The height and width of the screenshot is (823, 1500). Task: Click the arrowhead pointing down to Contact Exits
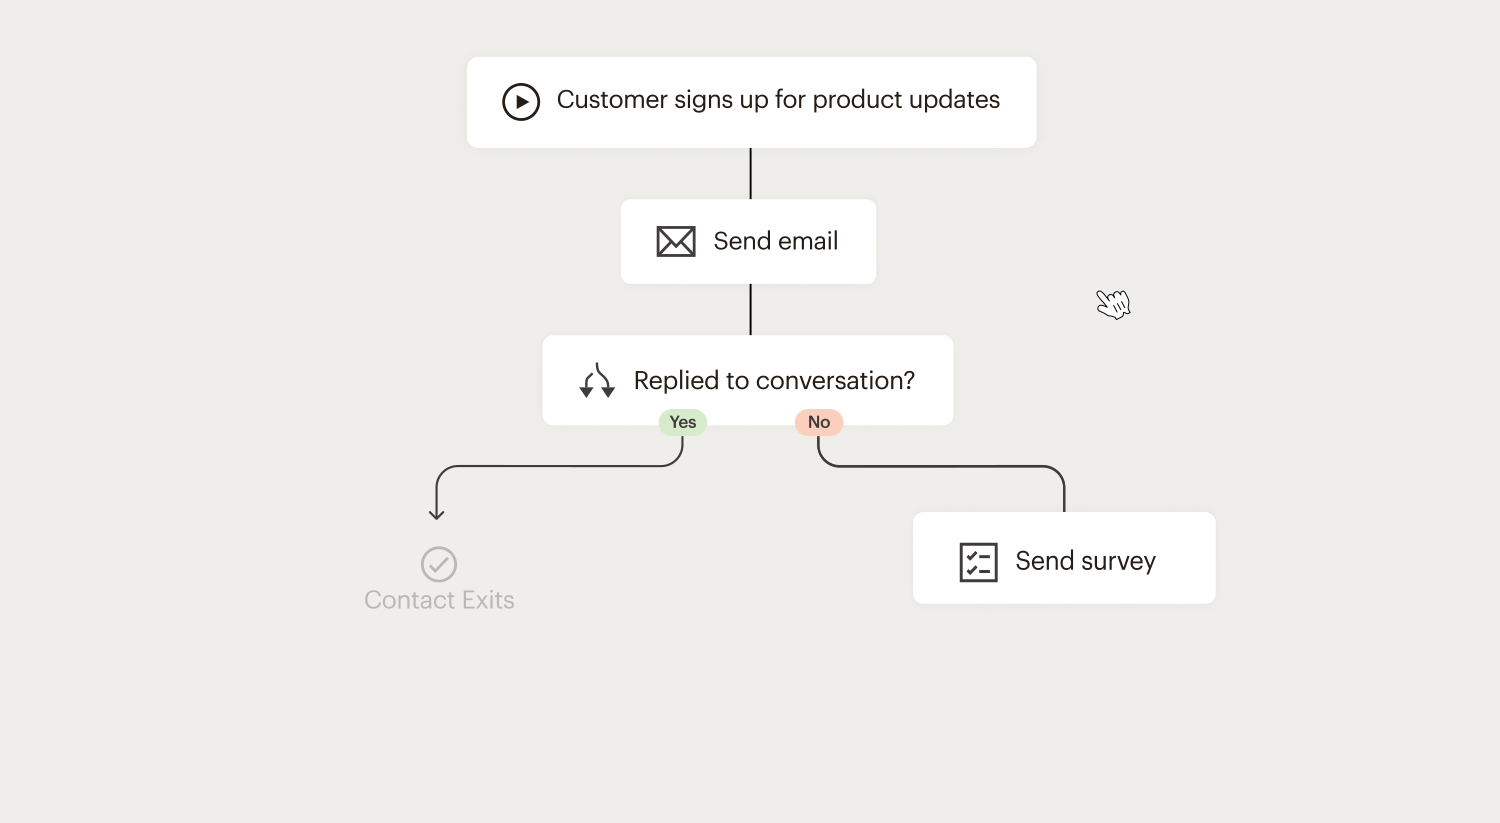click(x=437, y=514)
